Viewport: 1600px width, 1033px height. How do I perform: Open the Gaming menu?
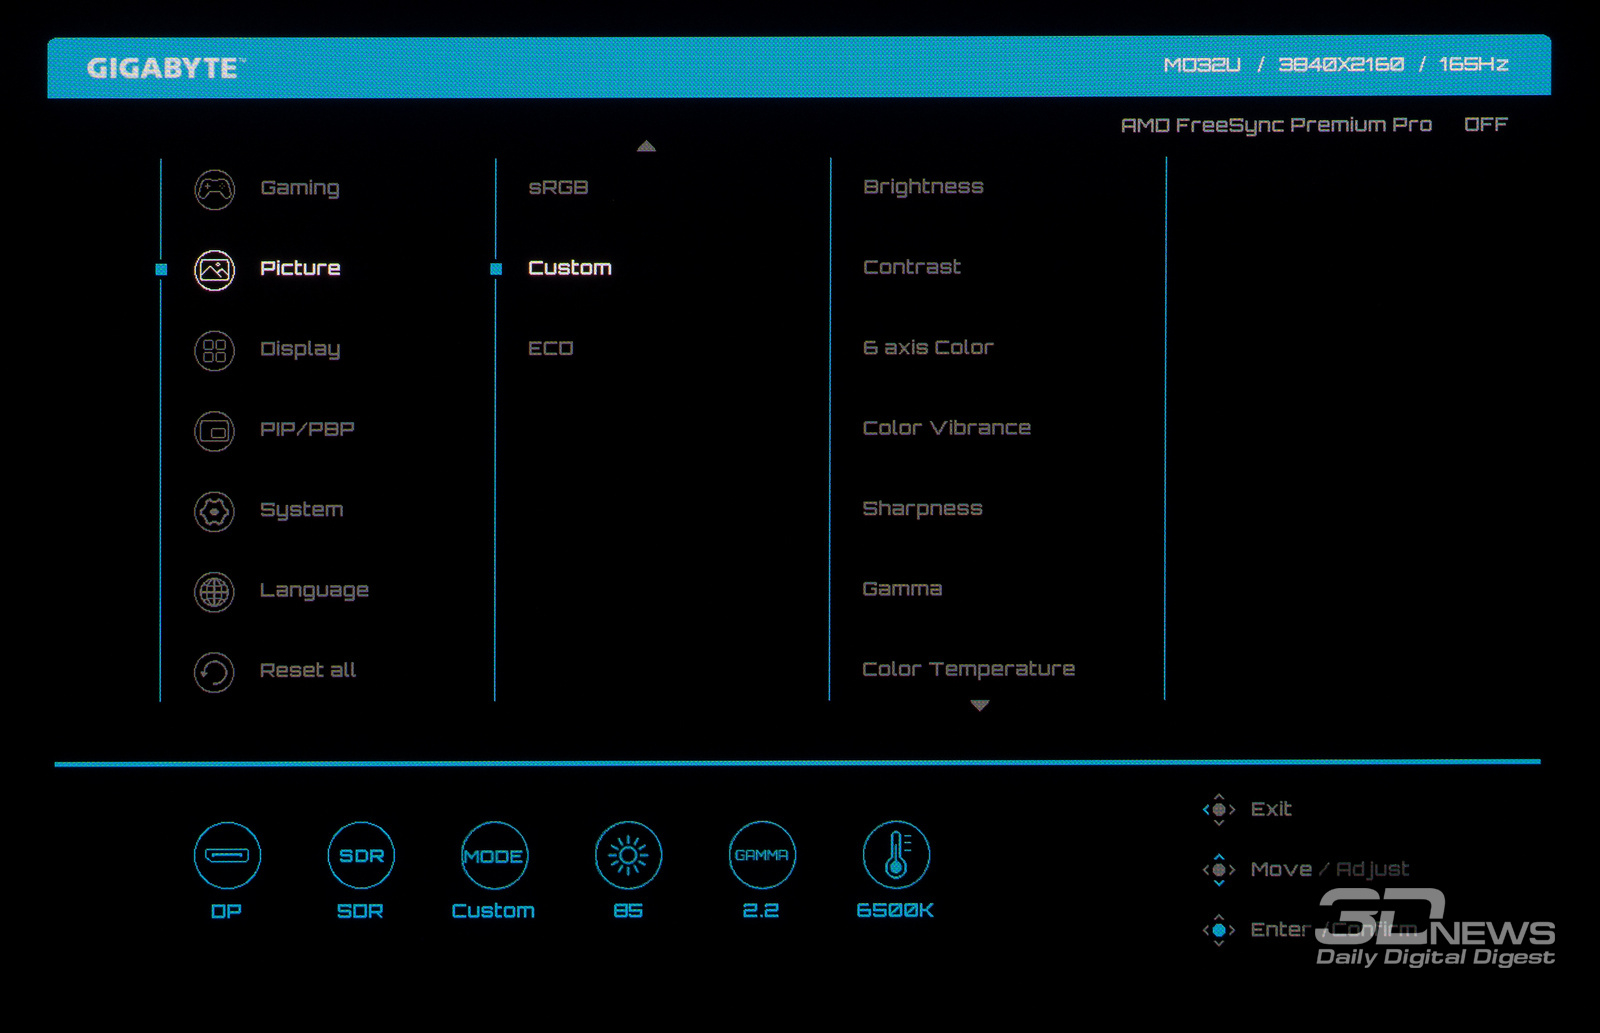(x=300, y=188)
